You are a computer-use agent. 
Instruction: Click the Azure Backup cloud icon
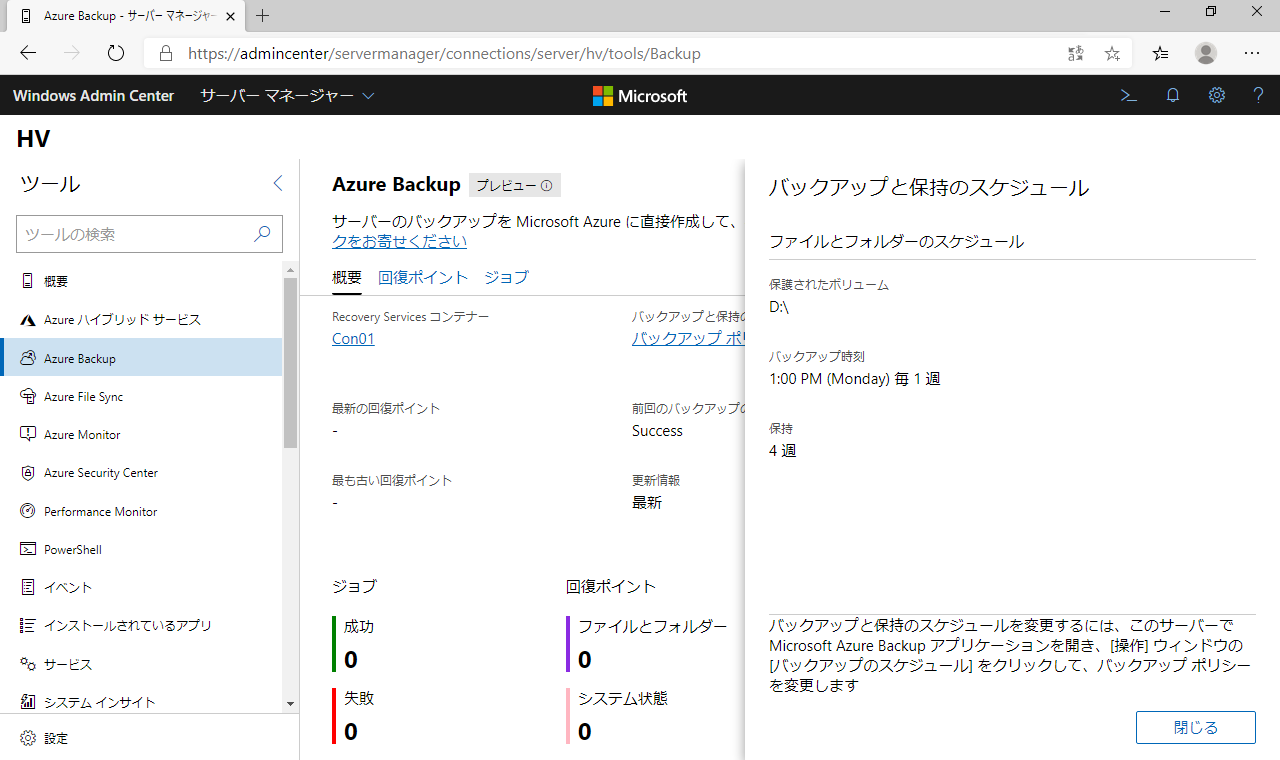click(x=27, y=358)
